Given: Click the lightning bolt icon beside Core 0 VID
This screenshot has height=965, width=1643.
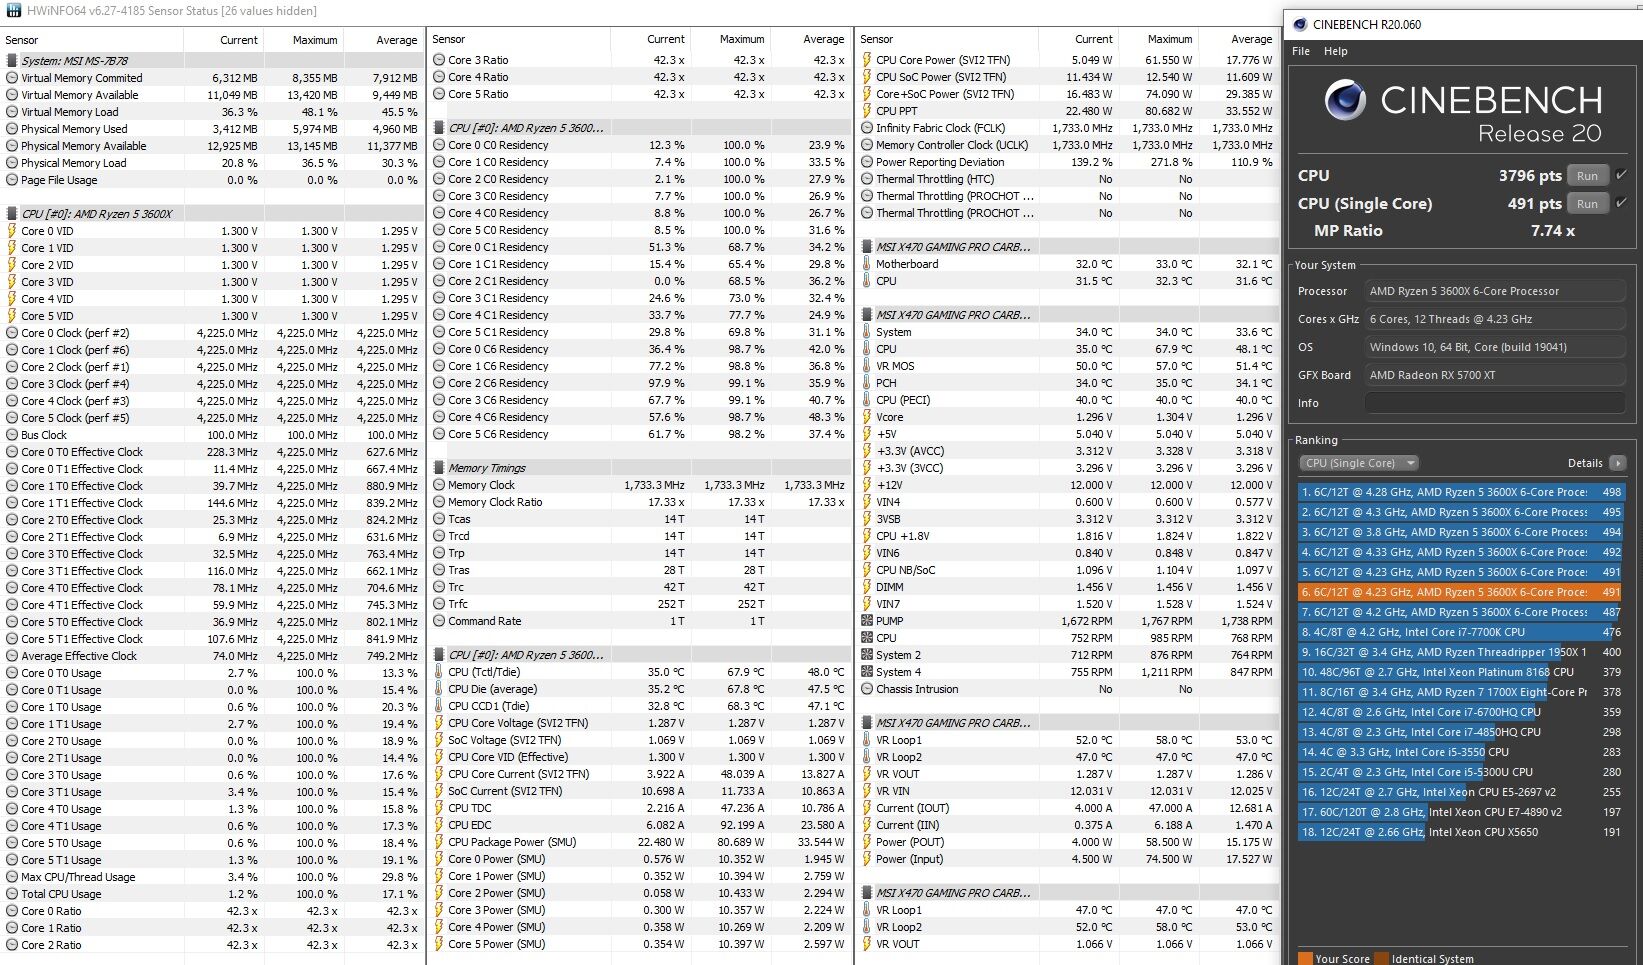Looking at the screenshot, I should click(x=12, y=231).
